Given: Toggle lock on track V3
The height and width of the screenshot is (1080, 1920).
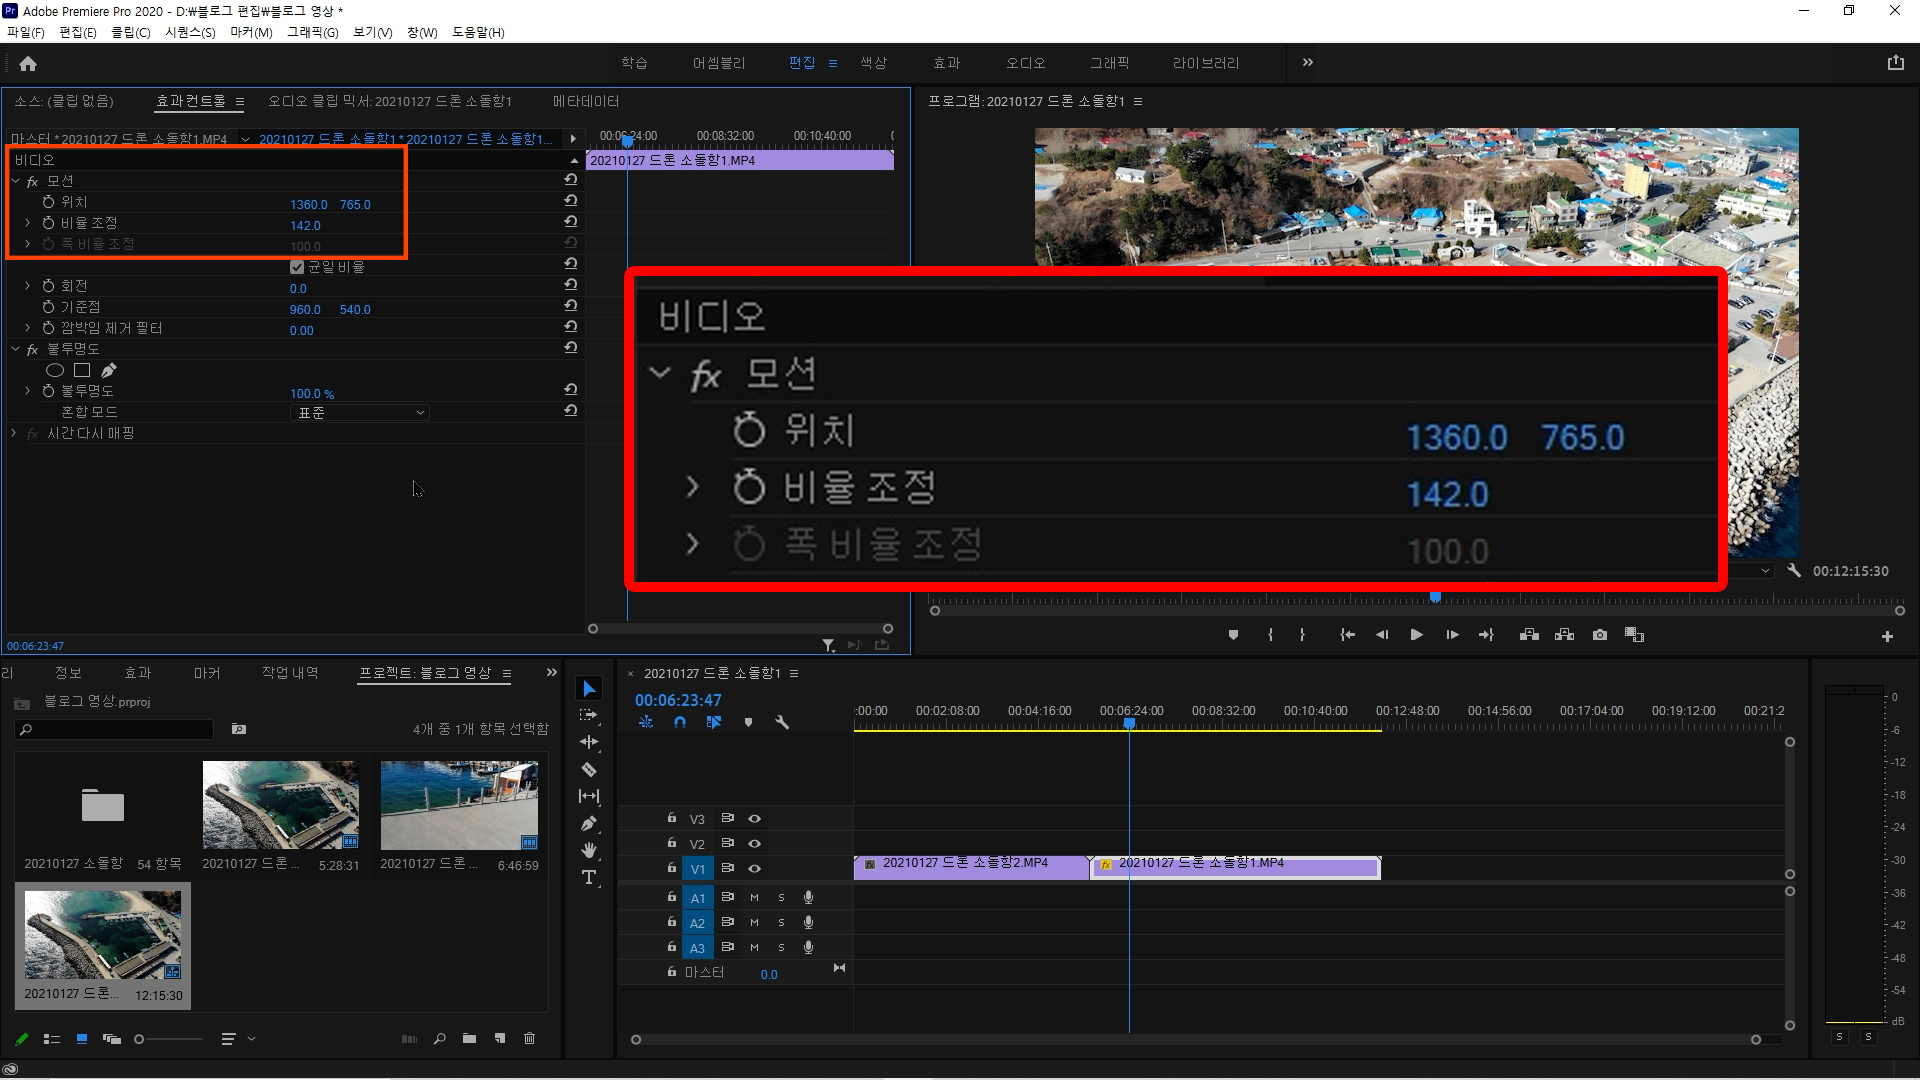Looking at the screenshot, I should (x=672, y=818).
